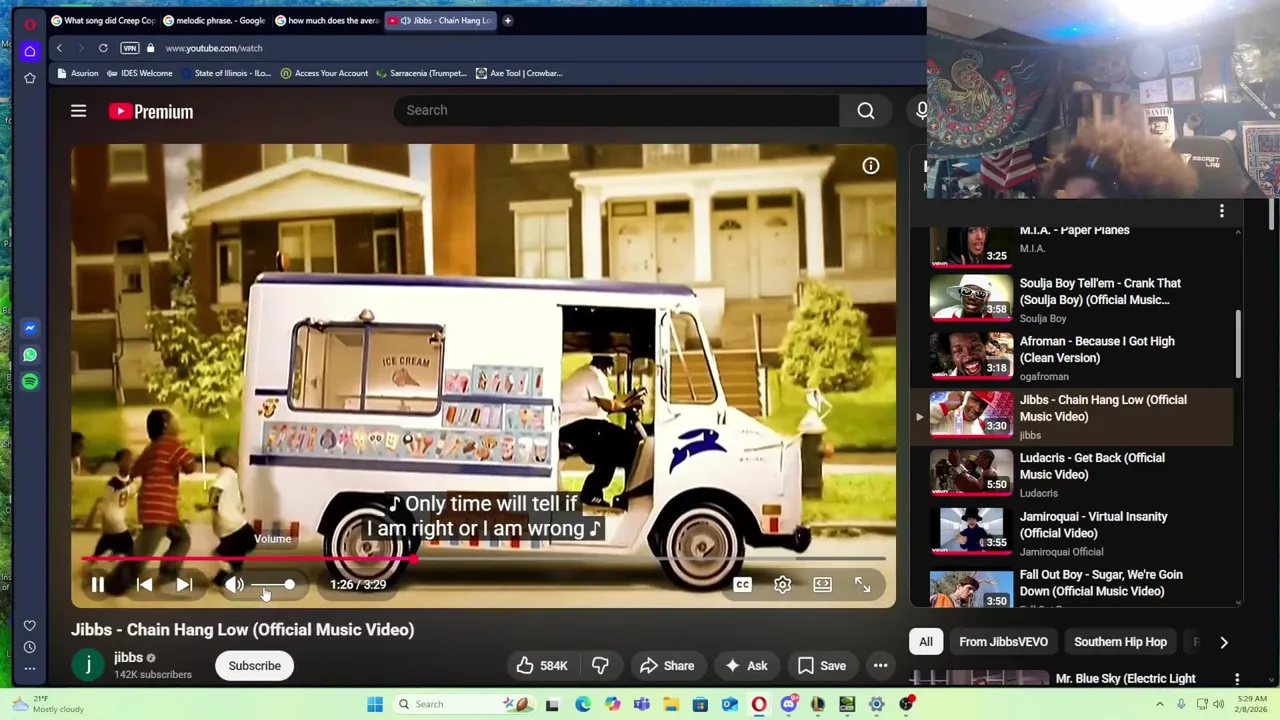Viewport: 1280px width, 720px height.
Task: Reload the YouTube page
Action: tap(103, 48)
